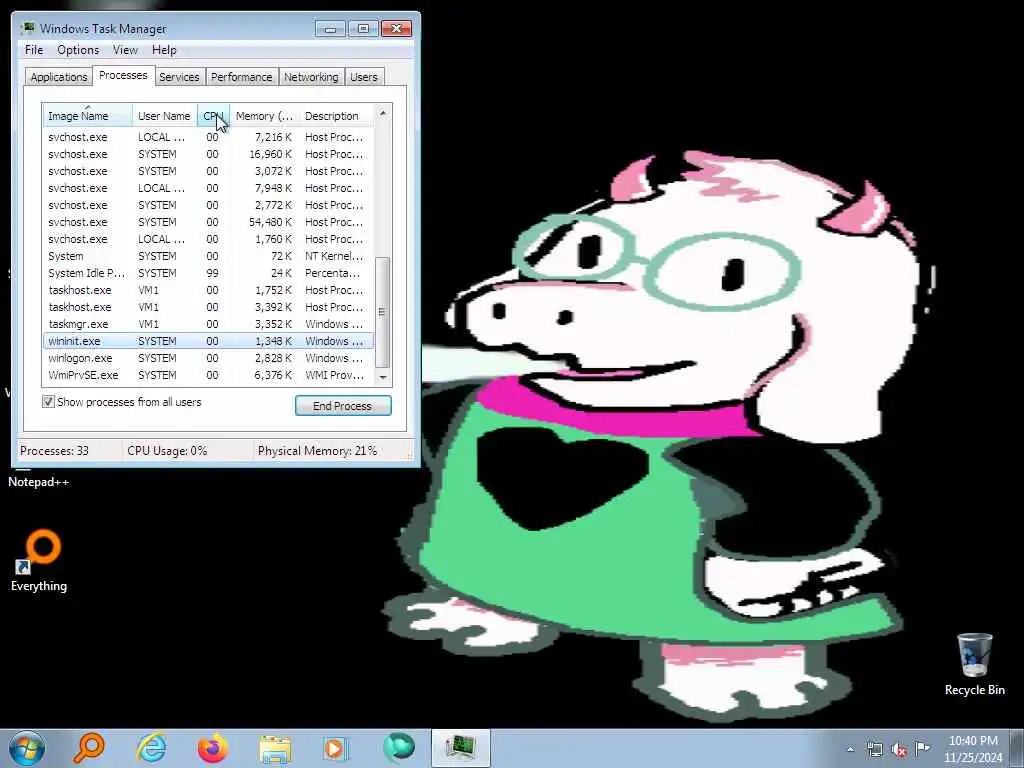Click Physical Memory: 21% status entry
This screenshot has width=1024, height=768.
click(x=317, y=451)
